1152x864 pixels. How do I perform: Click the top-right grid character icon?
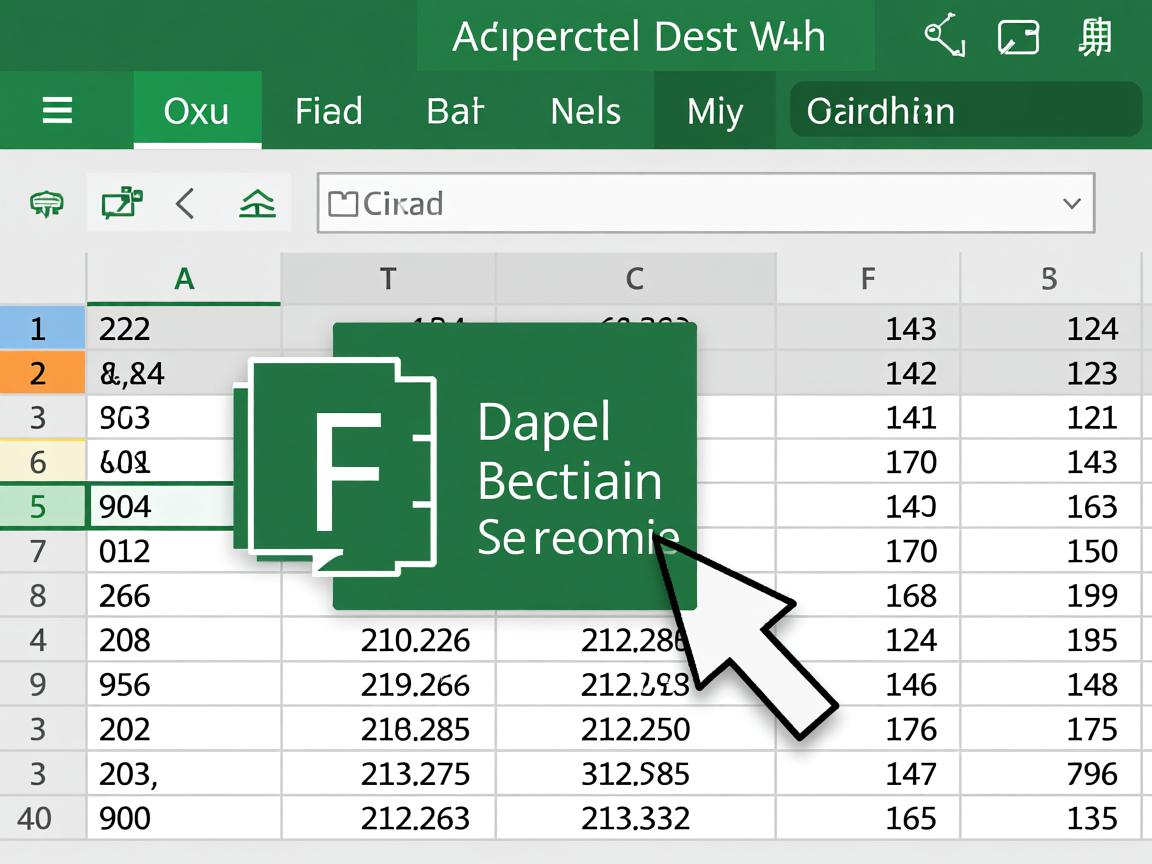click(1095, 38)
